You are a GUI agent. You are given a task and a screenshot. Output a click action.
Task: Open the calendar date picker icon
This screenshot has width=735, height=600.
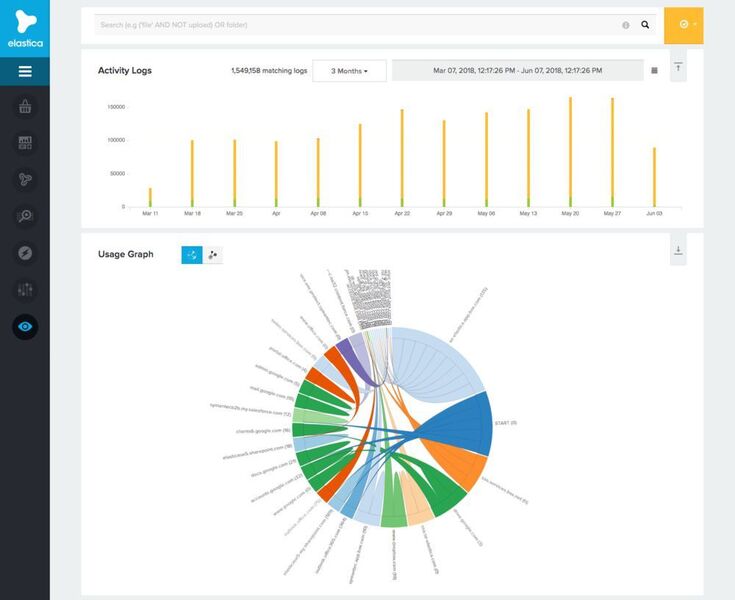654,70
